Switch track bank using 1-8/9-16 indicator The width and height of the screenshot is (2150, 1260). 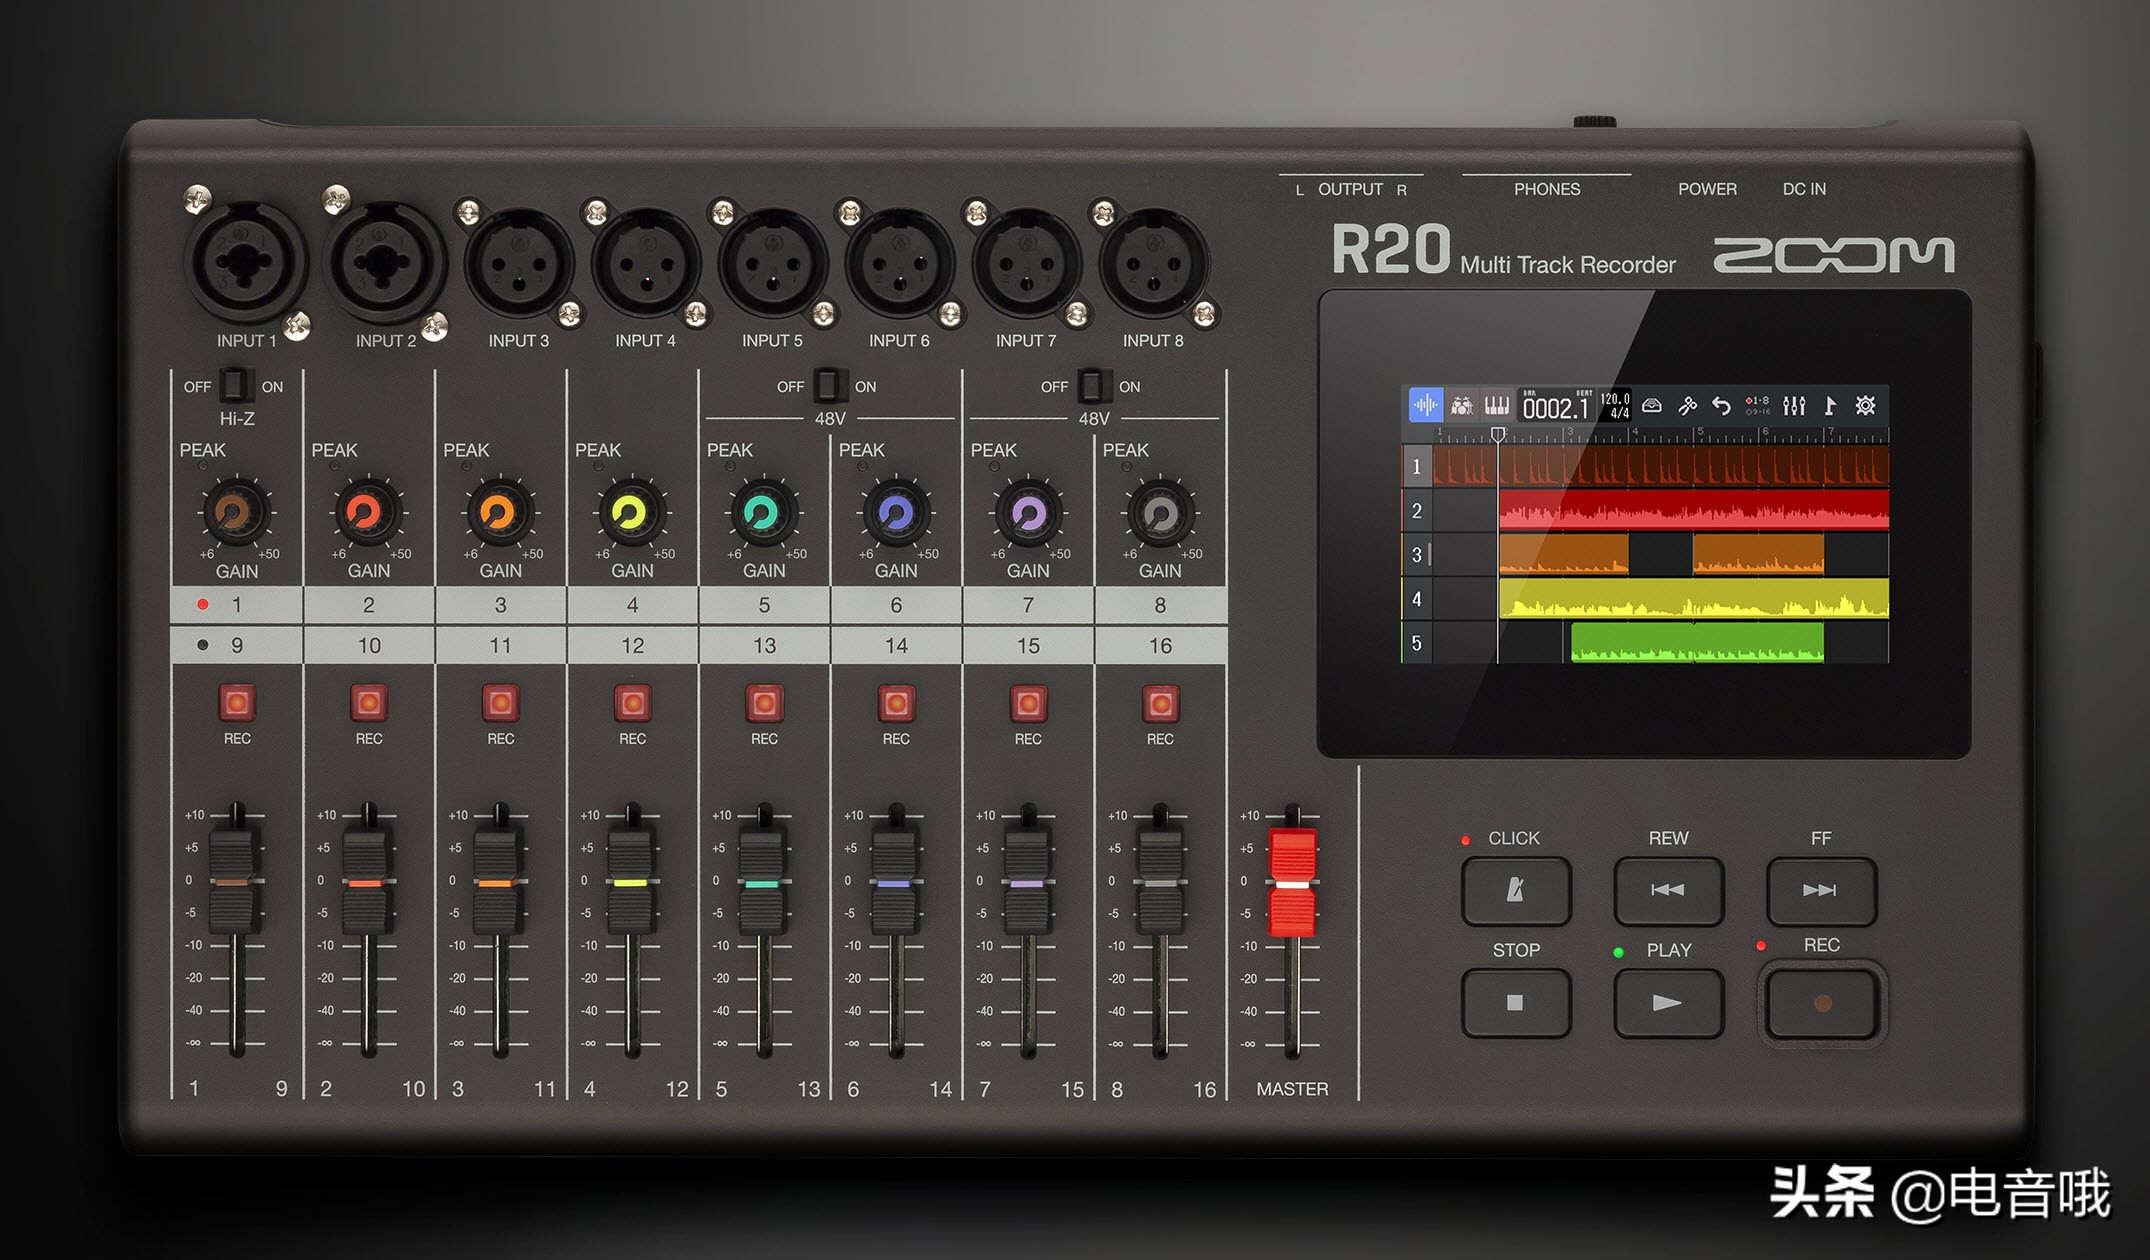click(x=1757, y=406)
